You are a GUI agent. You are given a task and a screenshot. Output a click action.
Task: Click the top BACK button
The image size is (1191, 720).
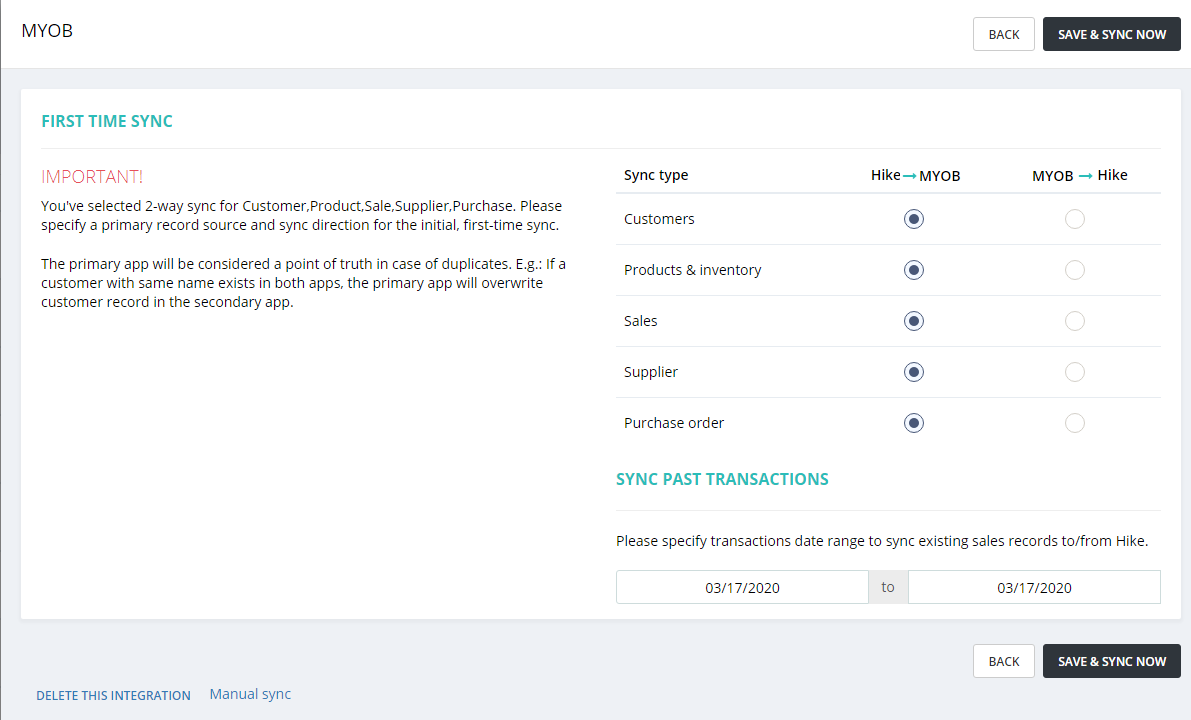tap(1003, 34)
